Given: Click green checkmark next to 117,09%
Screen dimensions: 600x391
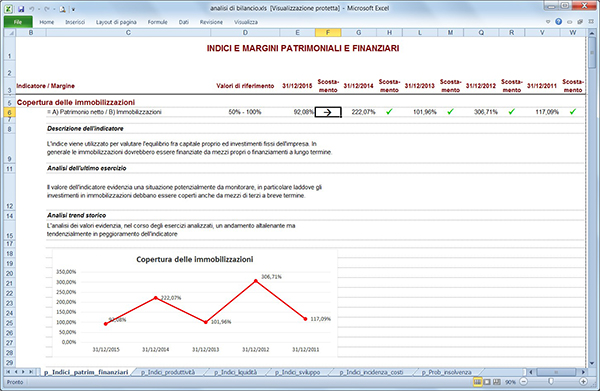Looking at the screenshot, I should [573, 112].
